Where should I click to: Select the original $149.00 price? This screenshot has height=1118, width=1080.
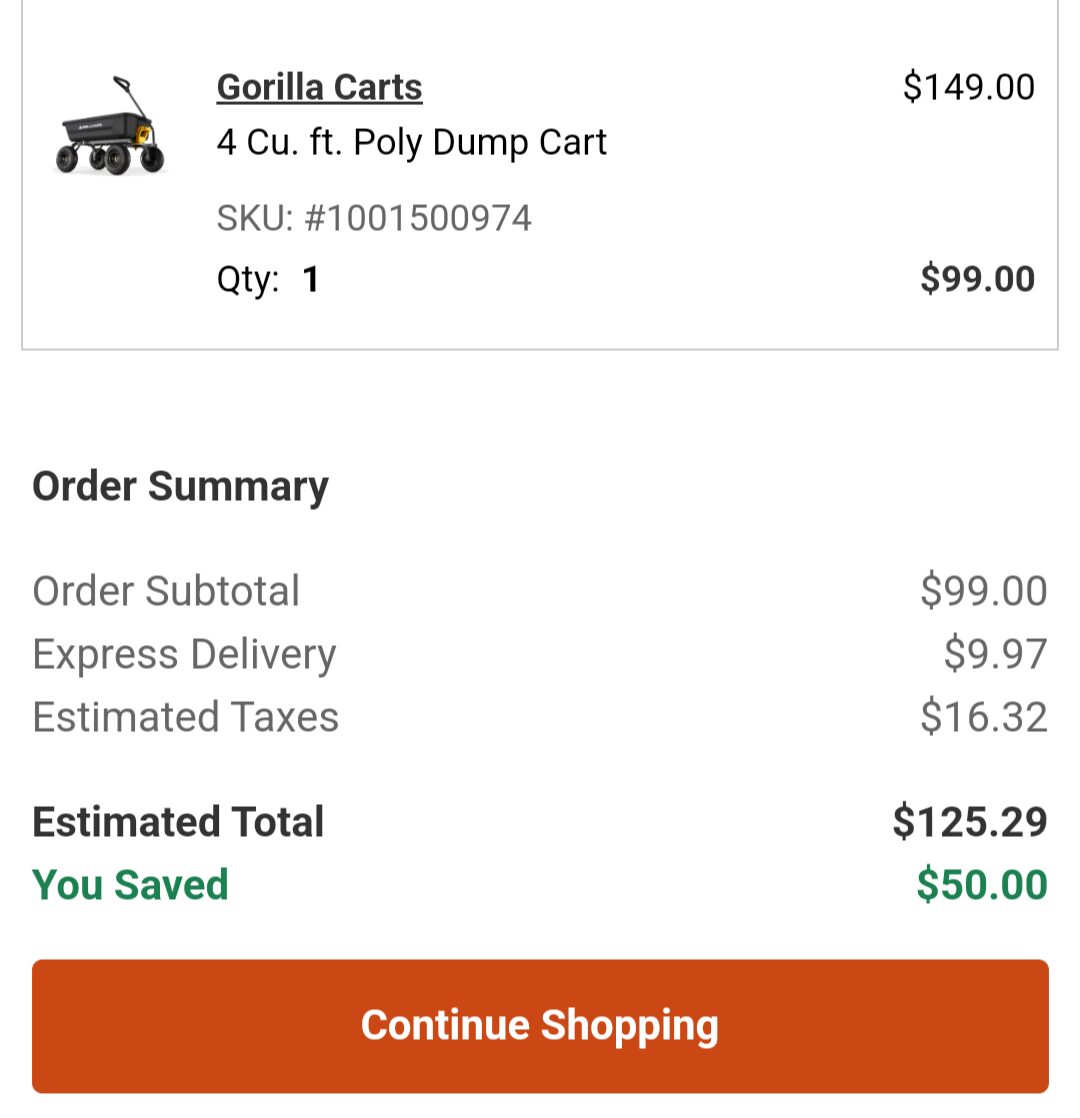pyautogui.click(x=968, y=86)
